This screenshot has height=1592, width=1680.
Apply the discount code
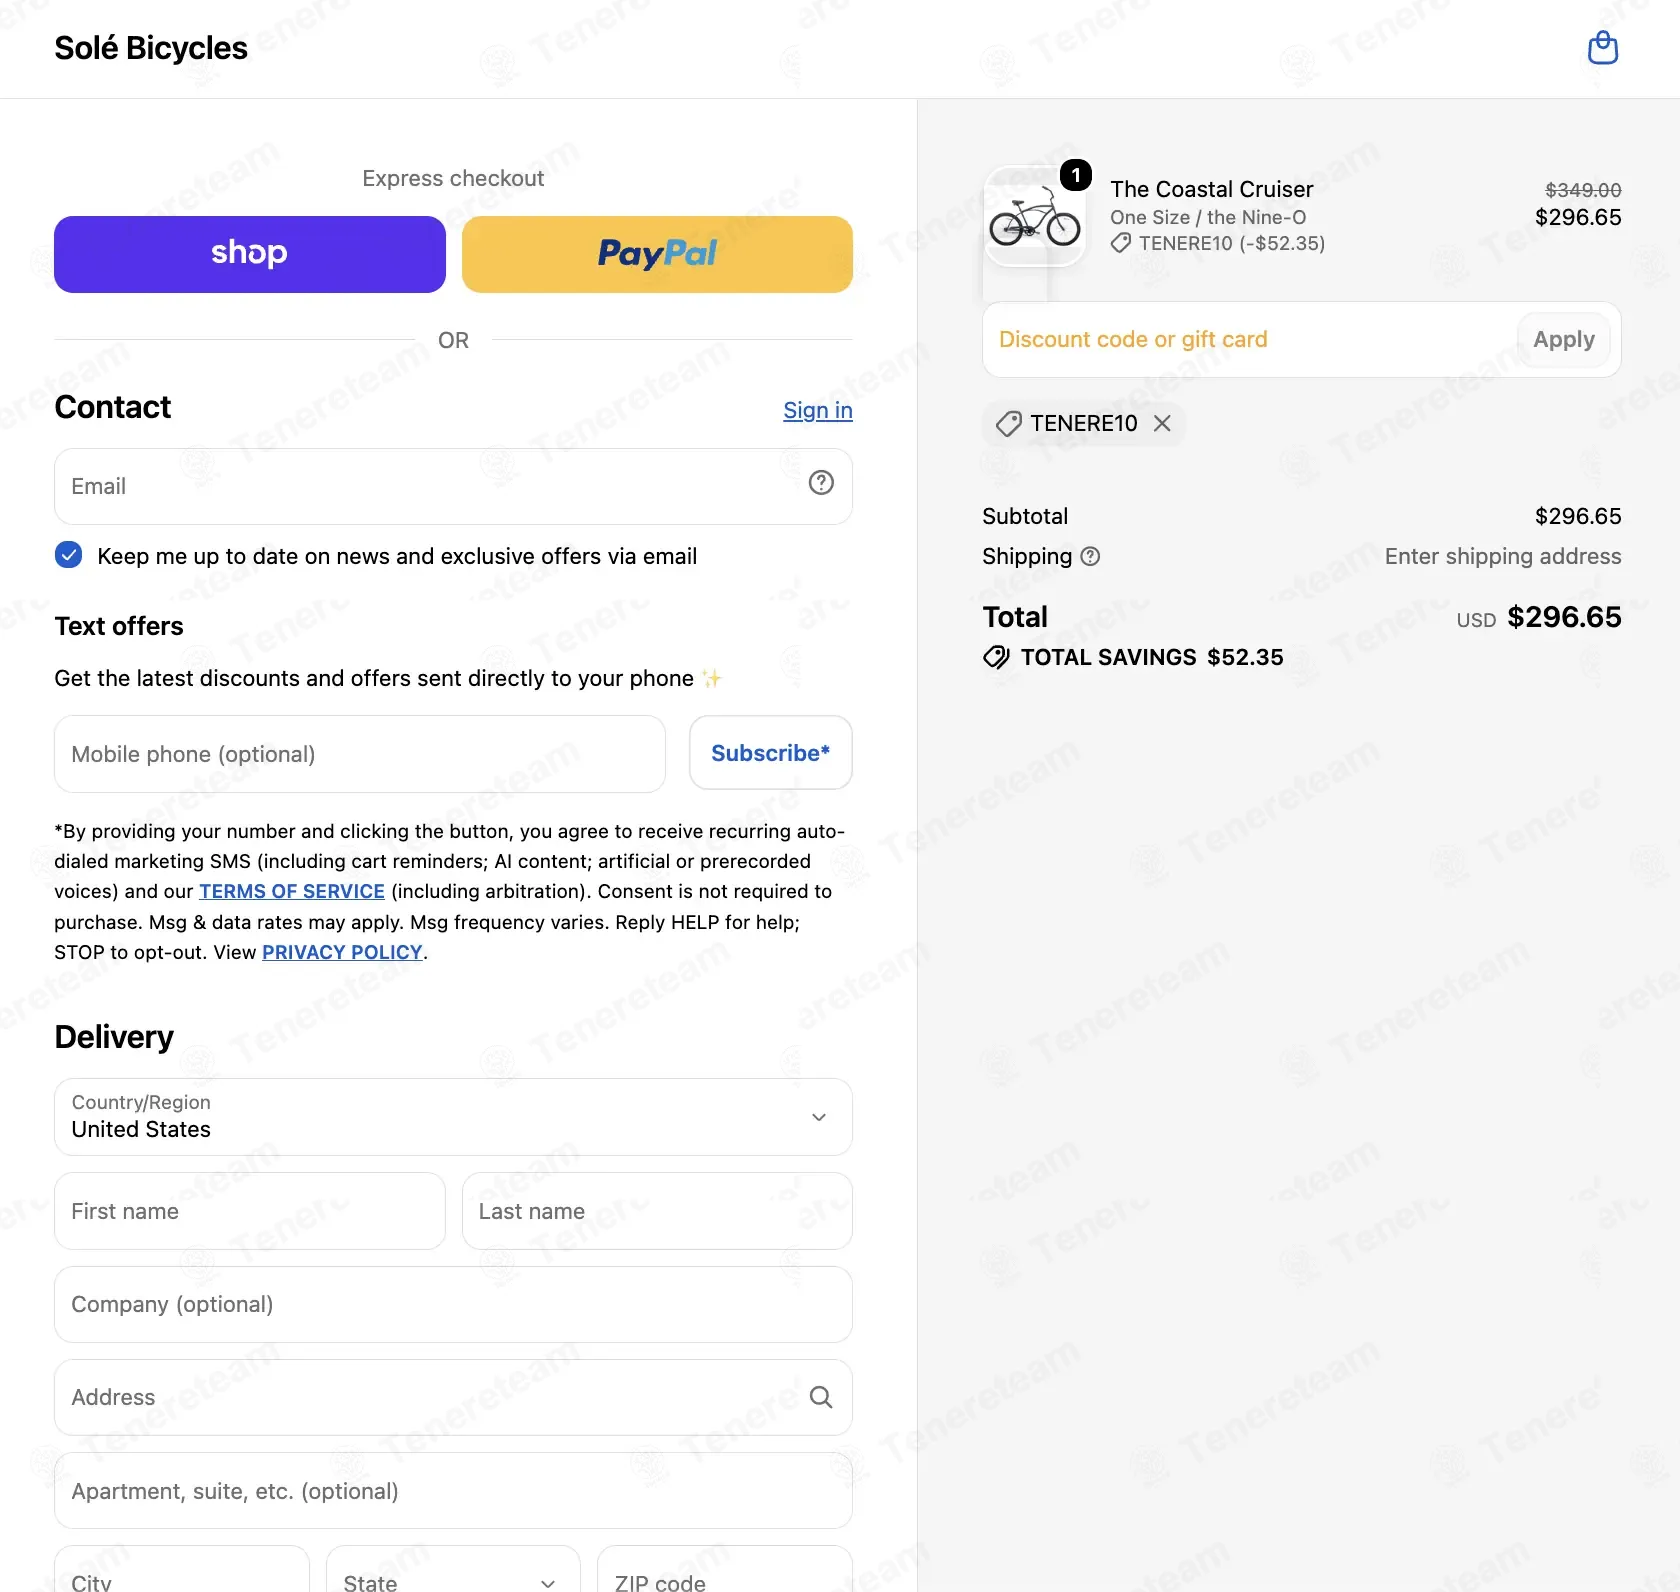click(1564, 340)
